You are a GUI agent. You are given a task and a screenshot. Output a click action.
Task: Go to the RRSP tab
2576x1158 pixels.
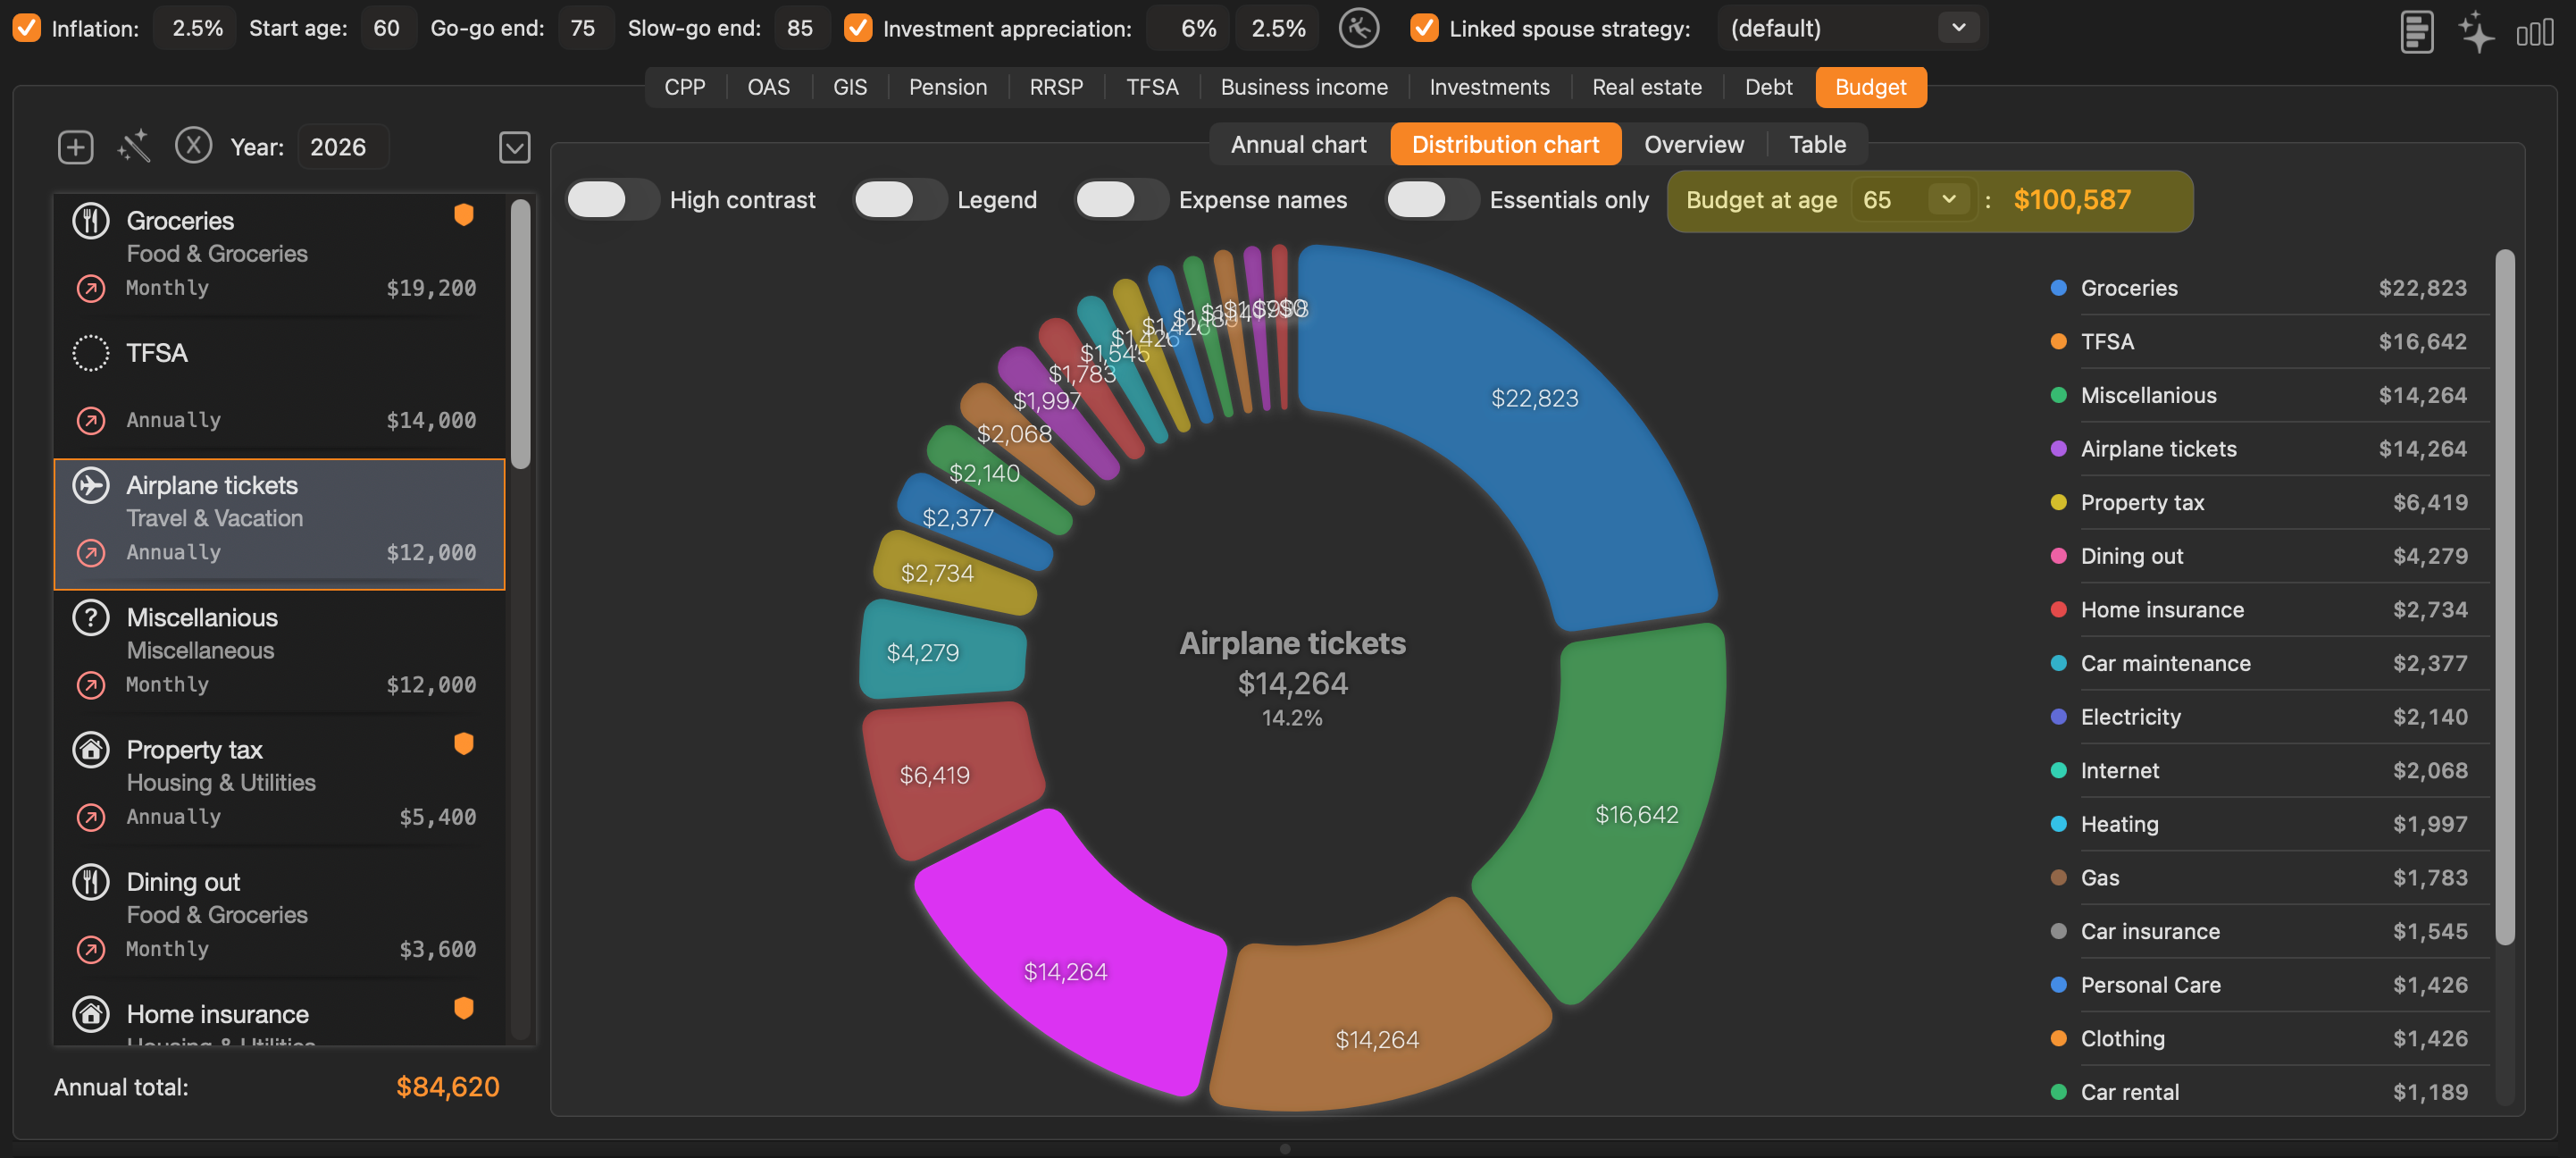coord(1056,87)
